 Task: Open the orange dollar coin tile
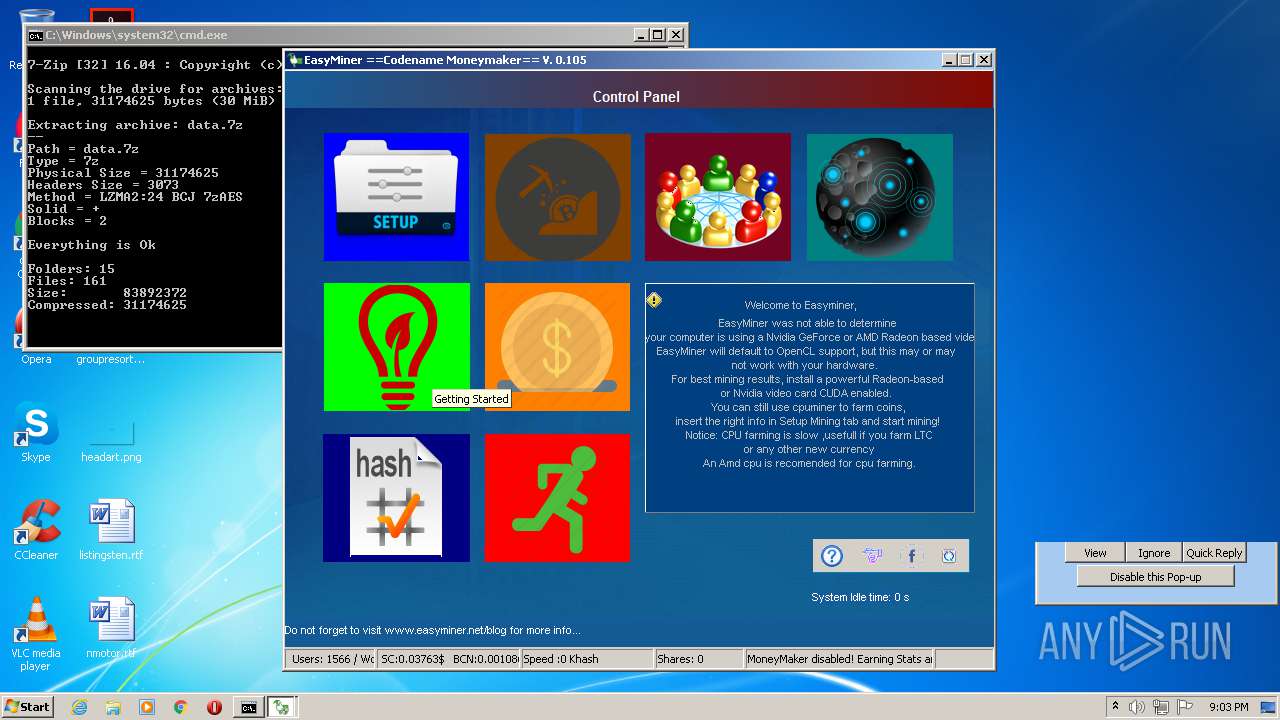pyautogui.click(x=558, y=347)
